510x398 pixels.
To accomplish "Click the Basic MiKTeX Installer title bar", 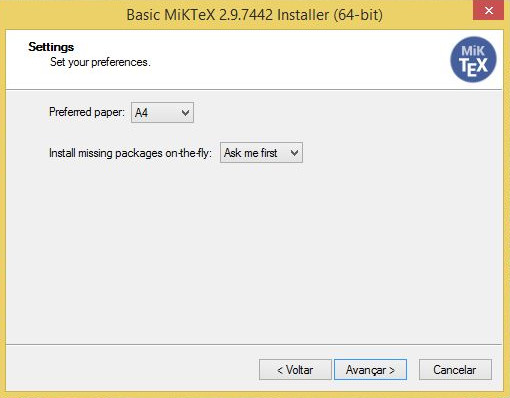I will click(255, 15).
